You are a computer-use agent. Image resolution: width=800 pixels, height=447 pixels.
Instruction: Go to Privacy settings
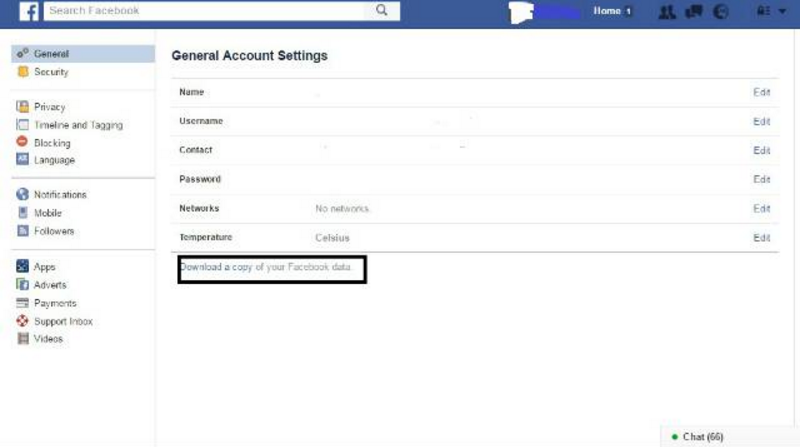click(x=49, y=107)
